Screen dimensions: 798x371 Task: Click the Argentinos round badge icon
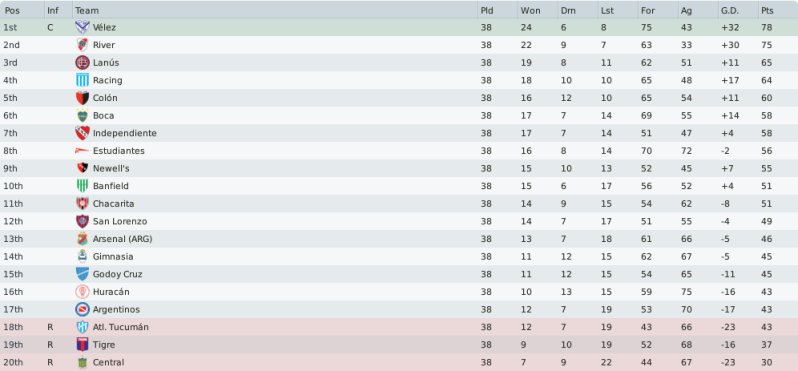82,309
